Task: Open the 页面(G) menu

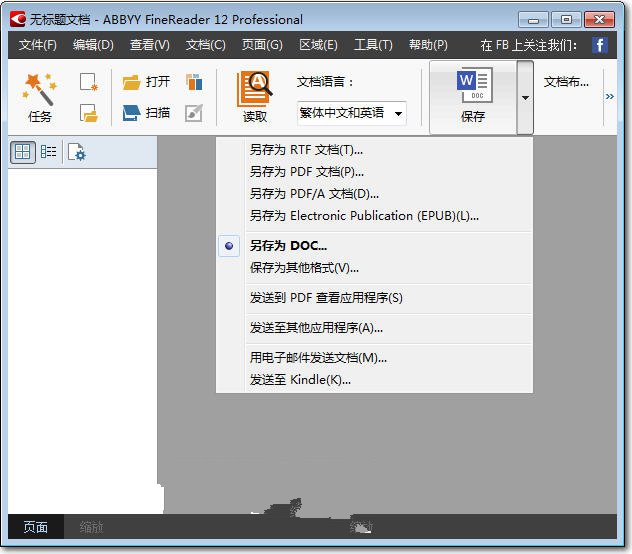Action: coord(262,45)
